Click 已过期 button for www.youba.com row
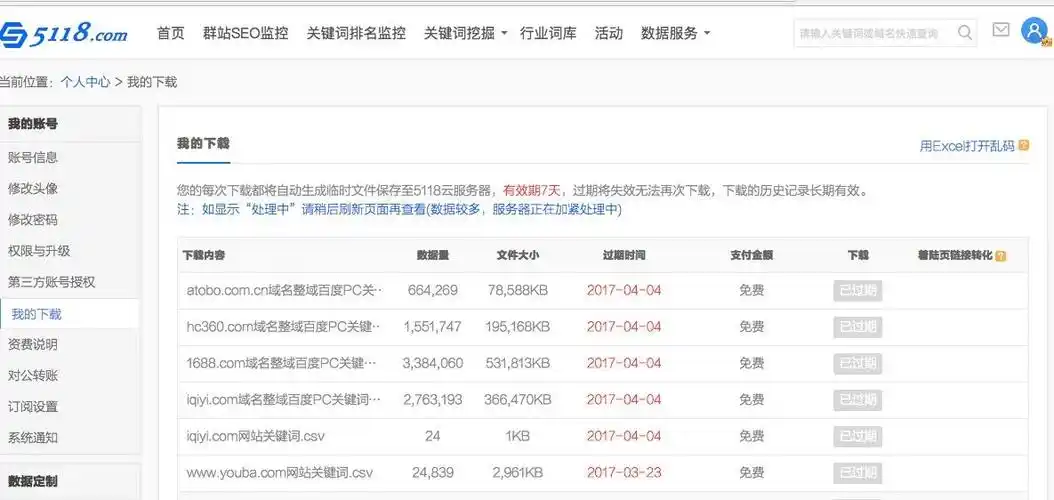This screenshot has width=1054, height=500. pos(858,472)
